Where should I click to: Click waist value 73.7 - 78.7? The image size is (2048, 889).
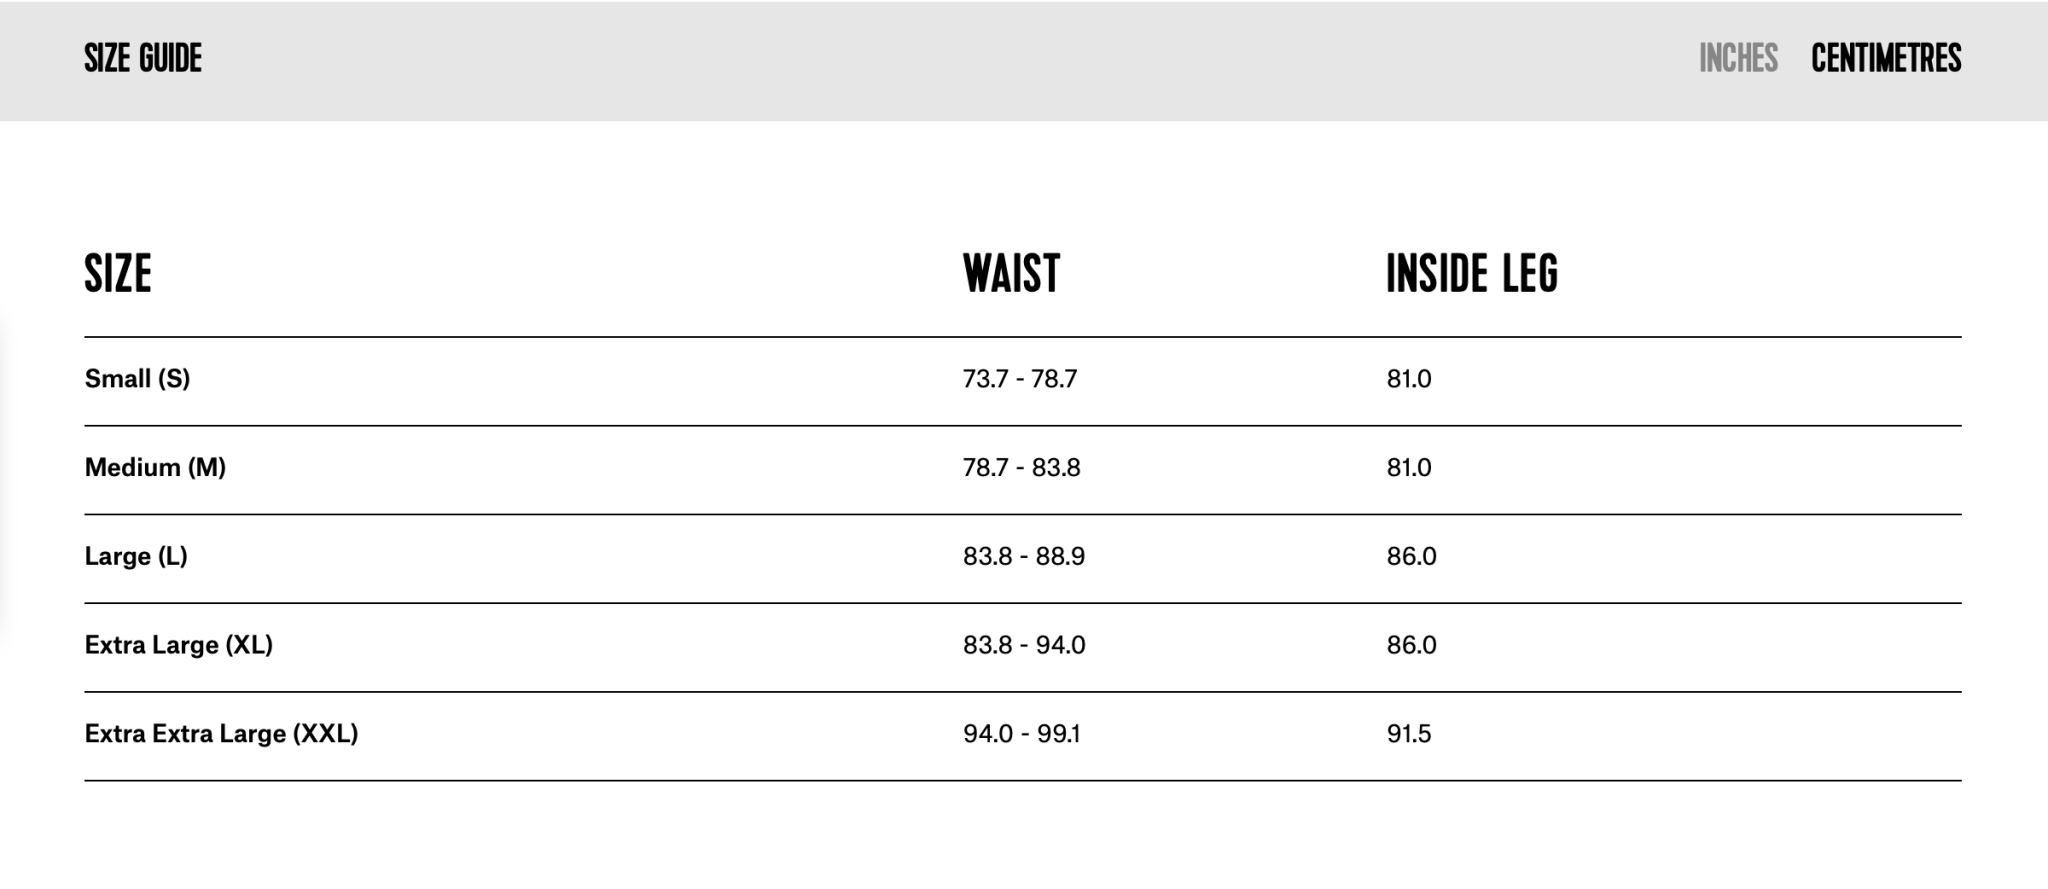coord(1020,379)
